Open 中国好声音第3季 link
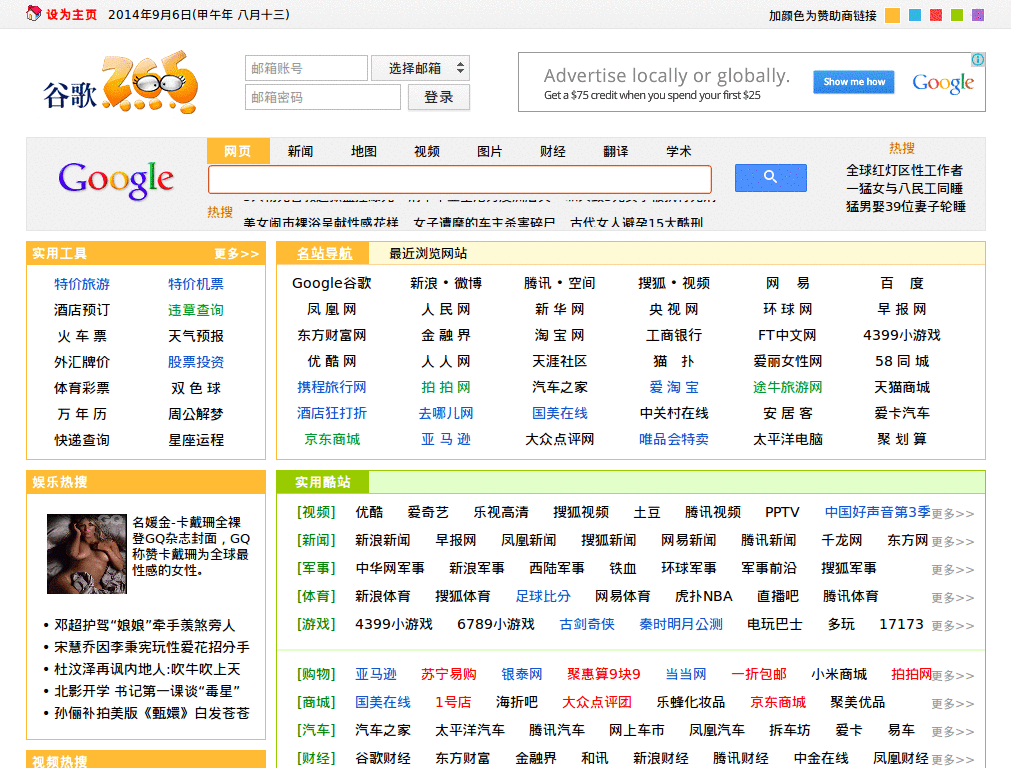Viewport: 1024px width, 768px height. [878, 513]
